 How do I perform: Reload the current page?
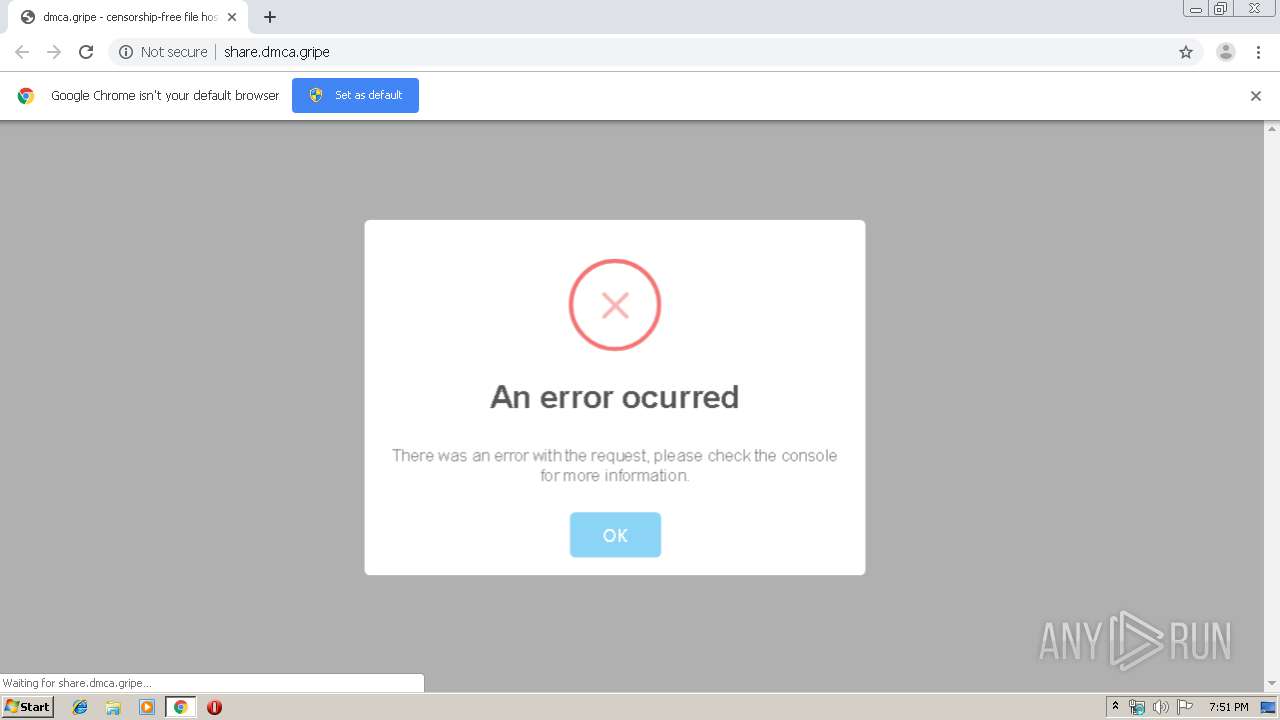[86, 52]
